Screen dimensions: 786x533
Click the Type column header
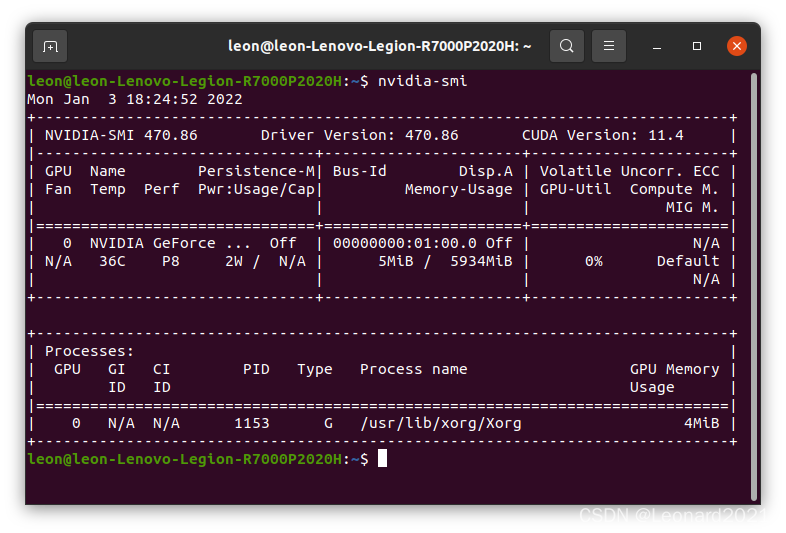tap(315, 370)
